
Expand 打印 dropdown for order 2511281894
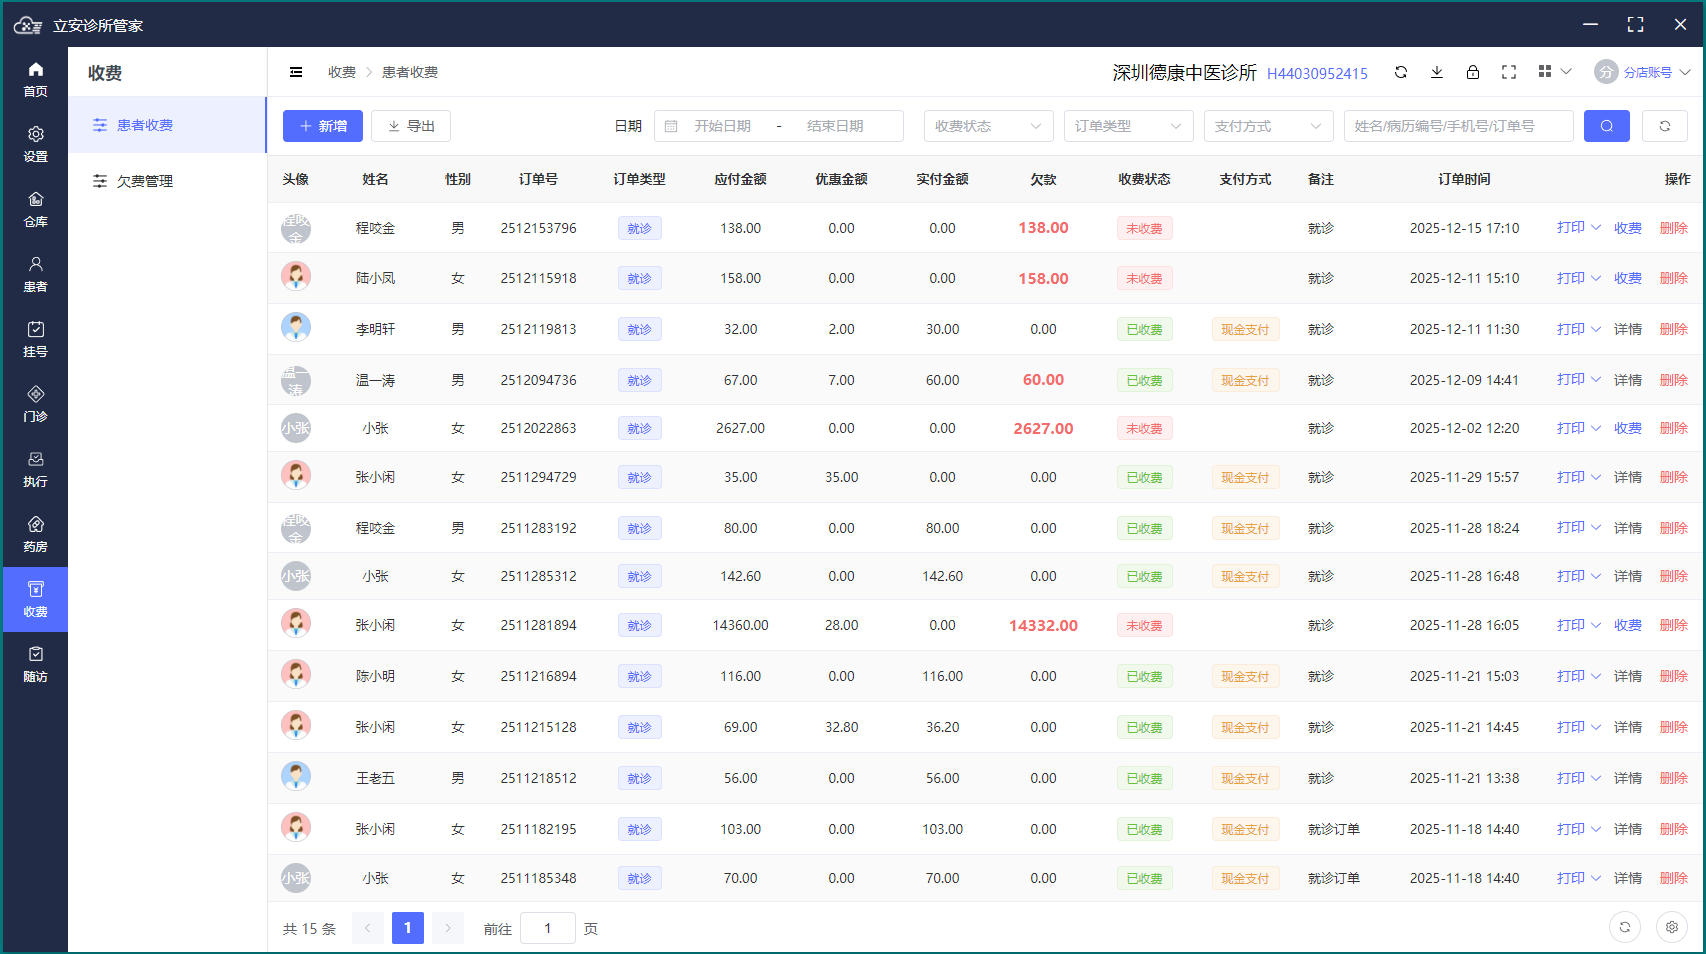(x=1579, y=625)
